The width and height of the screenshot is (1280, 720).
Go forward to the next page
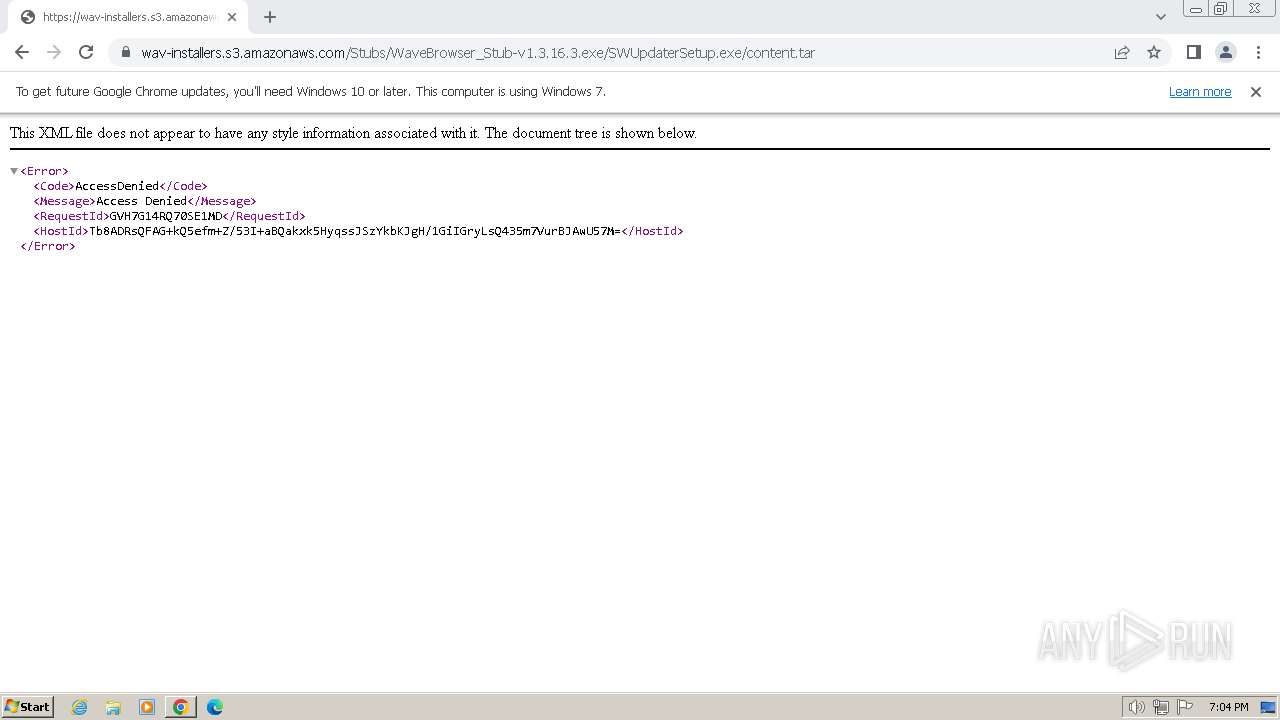pos(54,52)
